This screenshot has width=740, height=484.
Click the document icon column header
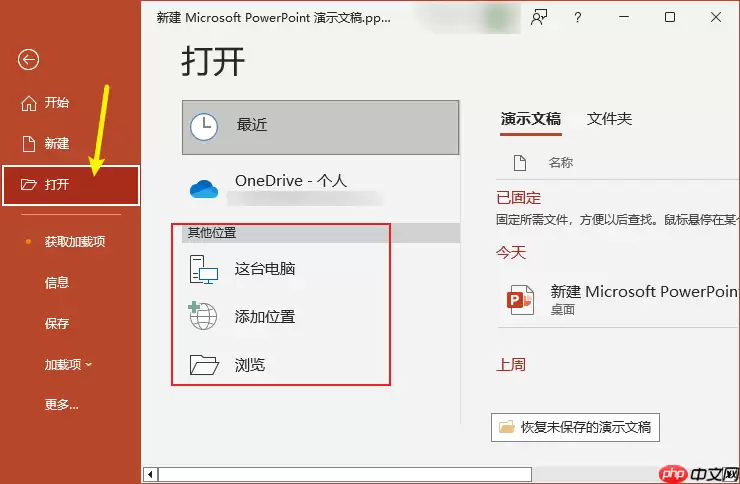(520, 163)
